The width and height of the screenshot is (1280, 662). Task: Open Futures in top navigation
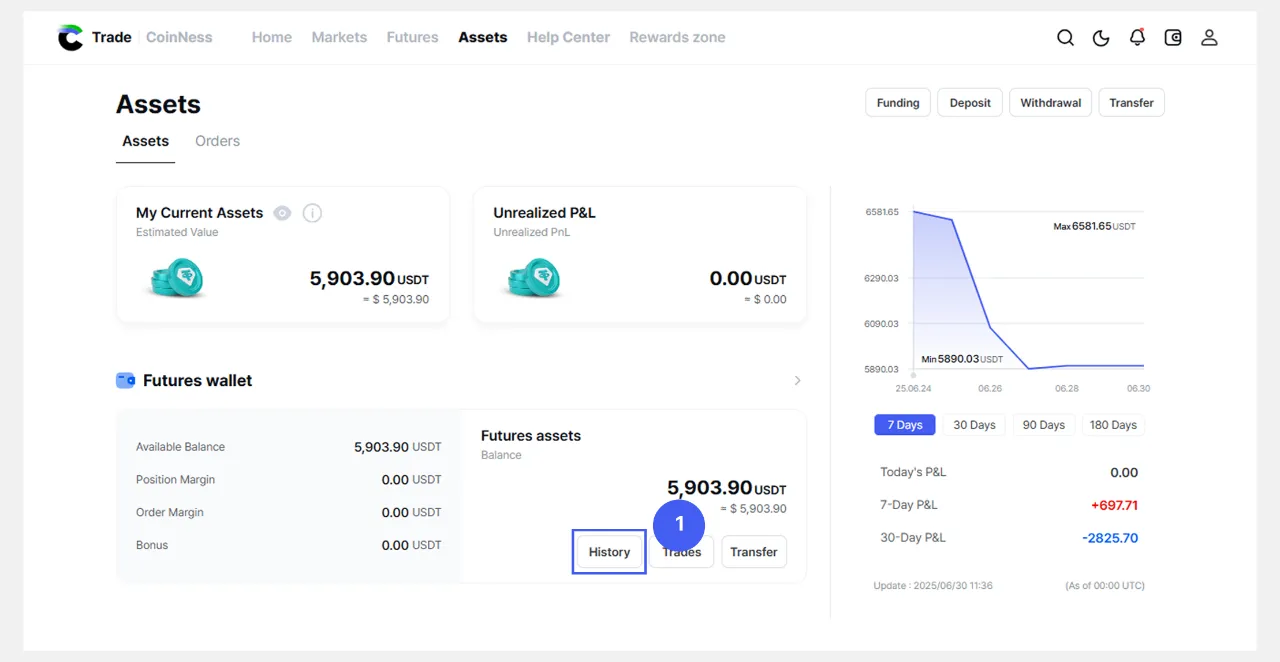tap(412, 37)
